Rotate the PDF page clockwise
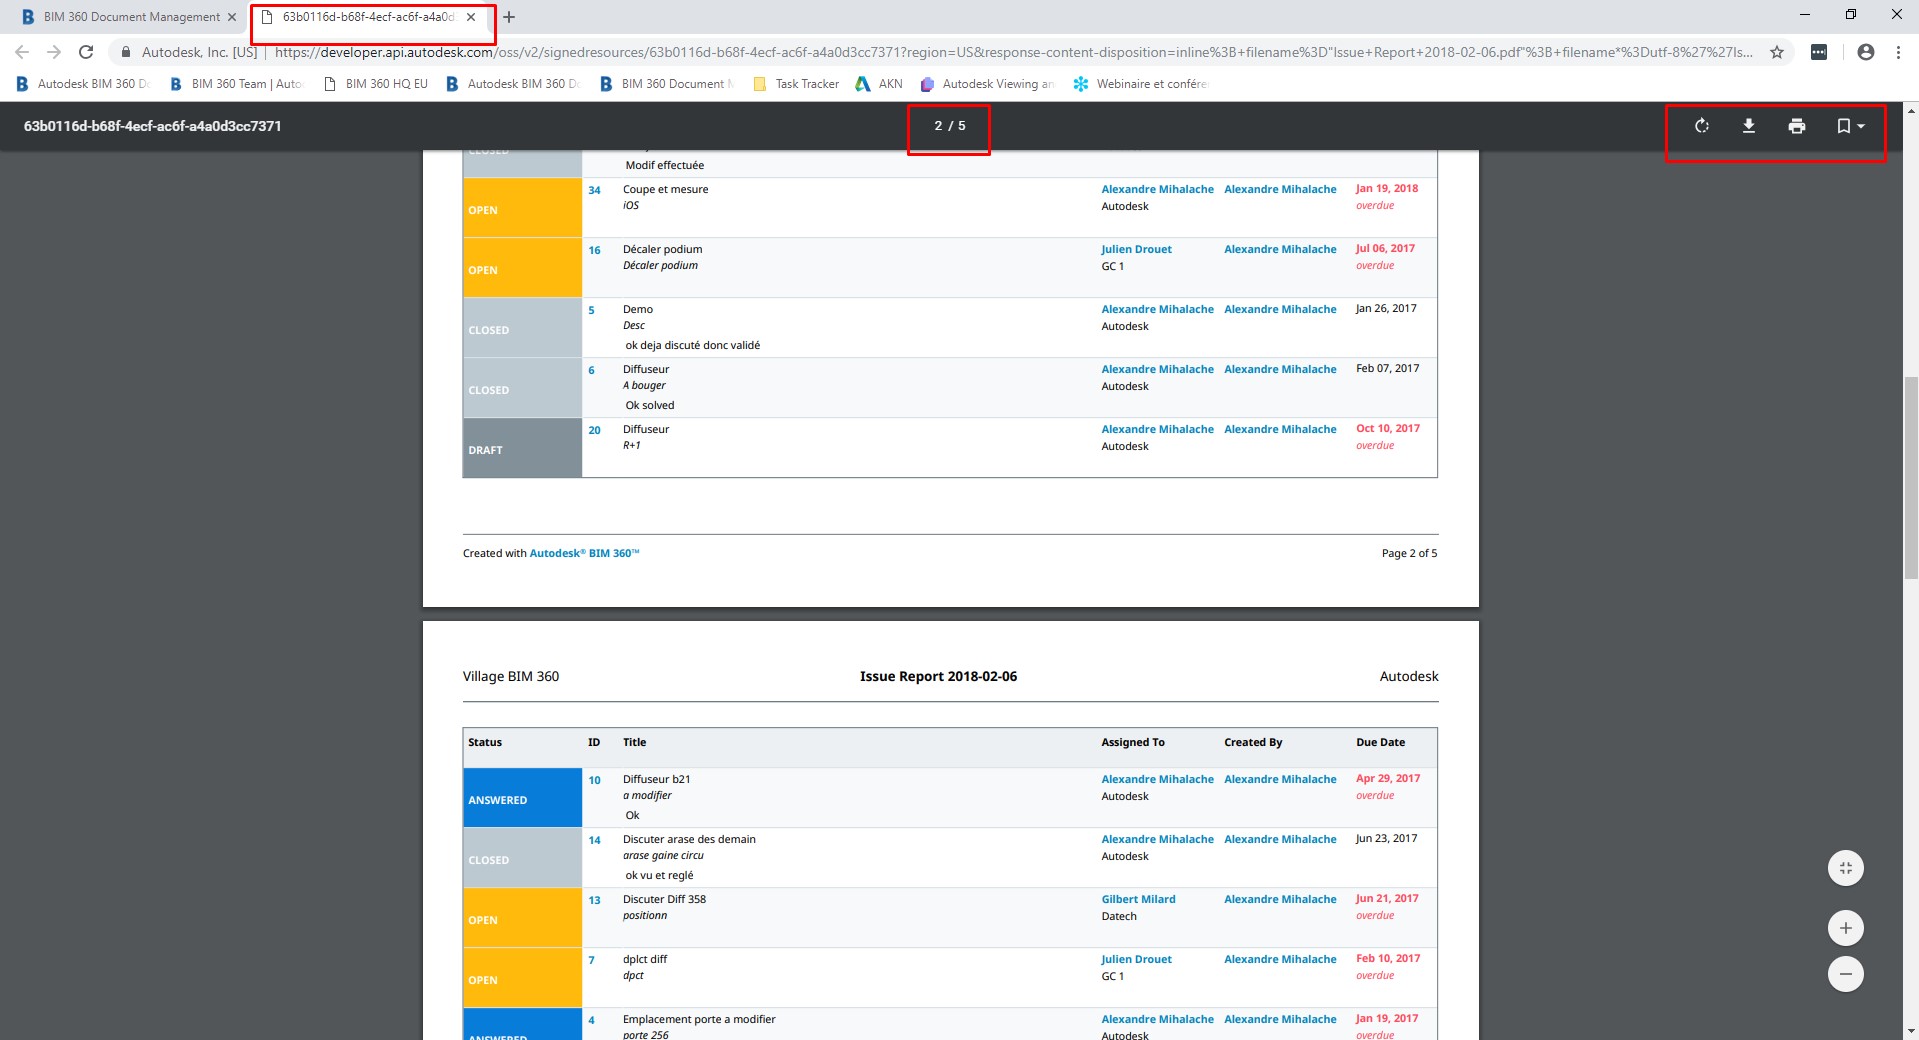Viewport: 1919px width, 1040px height. tap(1700, 126)
